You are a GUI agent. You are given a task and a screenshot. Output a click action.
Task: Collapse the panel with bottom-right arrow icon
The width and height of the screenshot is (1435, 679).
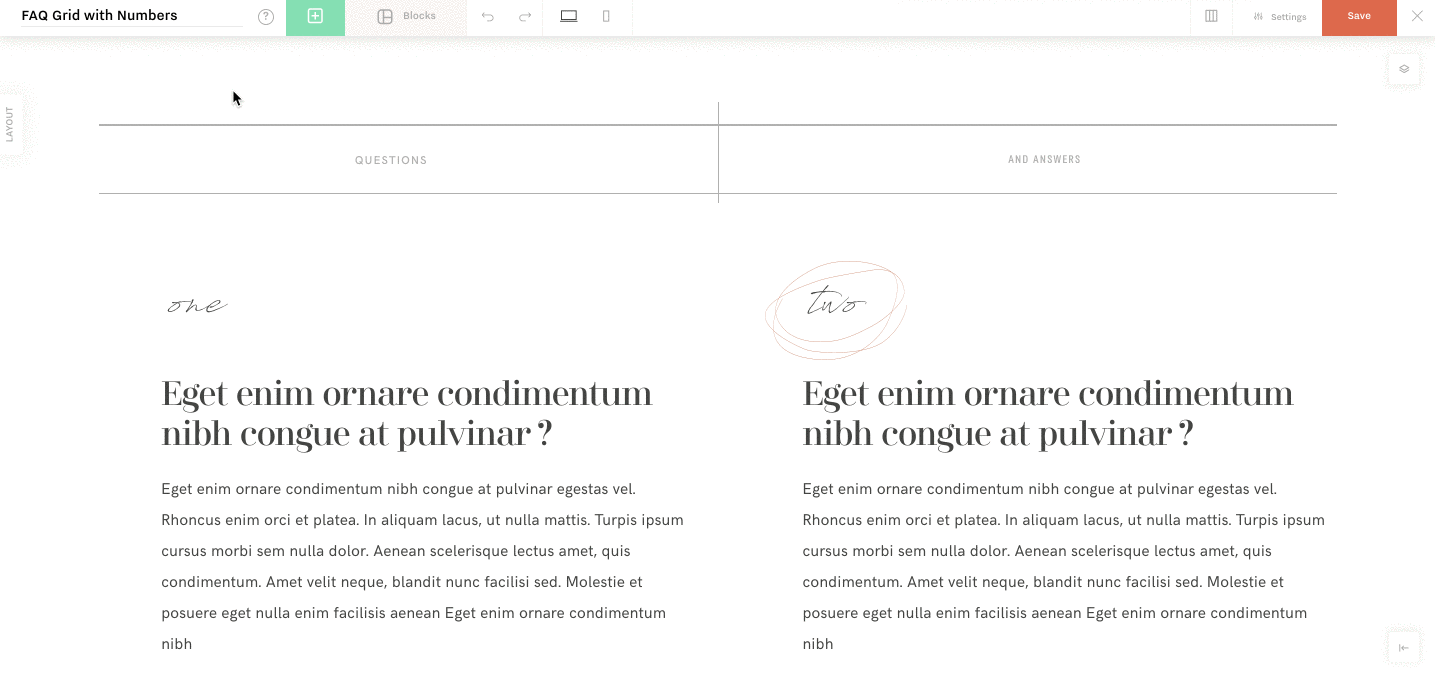point(1404,648)
